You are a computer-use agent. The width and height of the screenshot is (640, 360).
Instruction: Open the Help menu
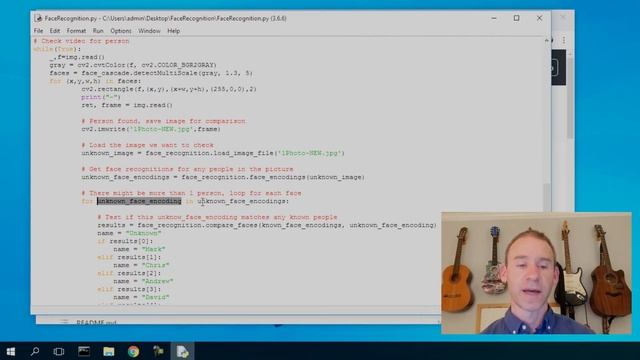(x=173, y=31)
